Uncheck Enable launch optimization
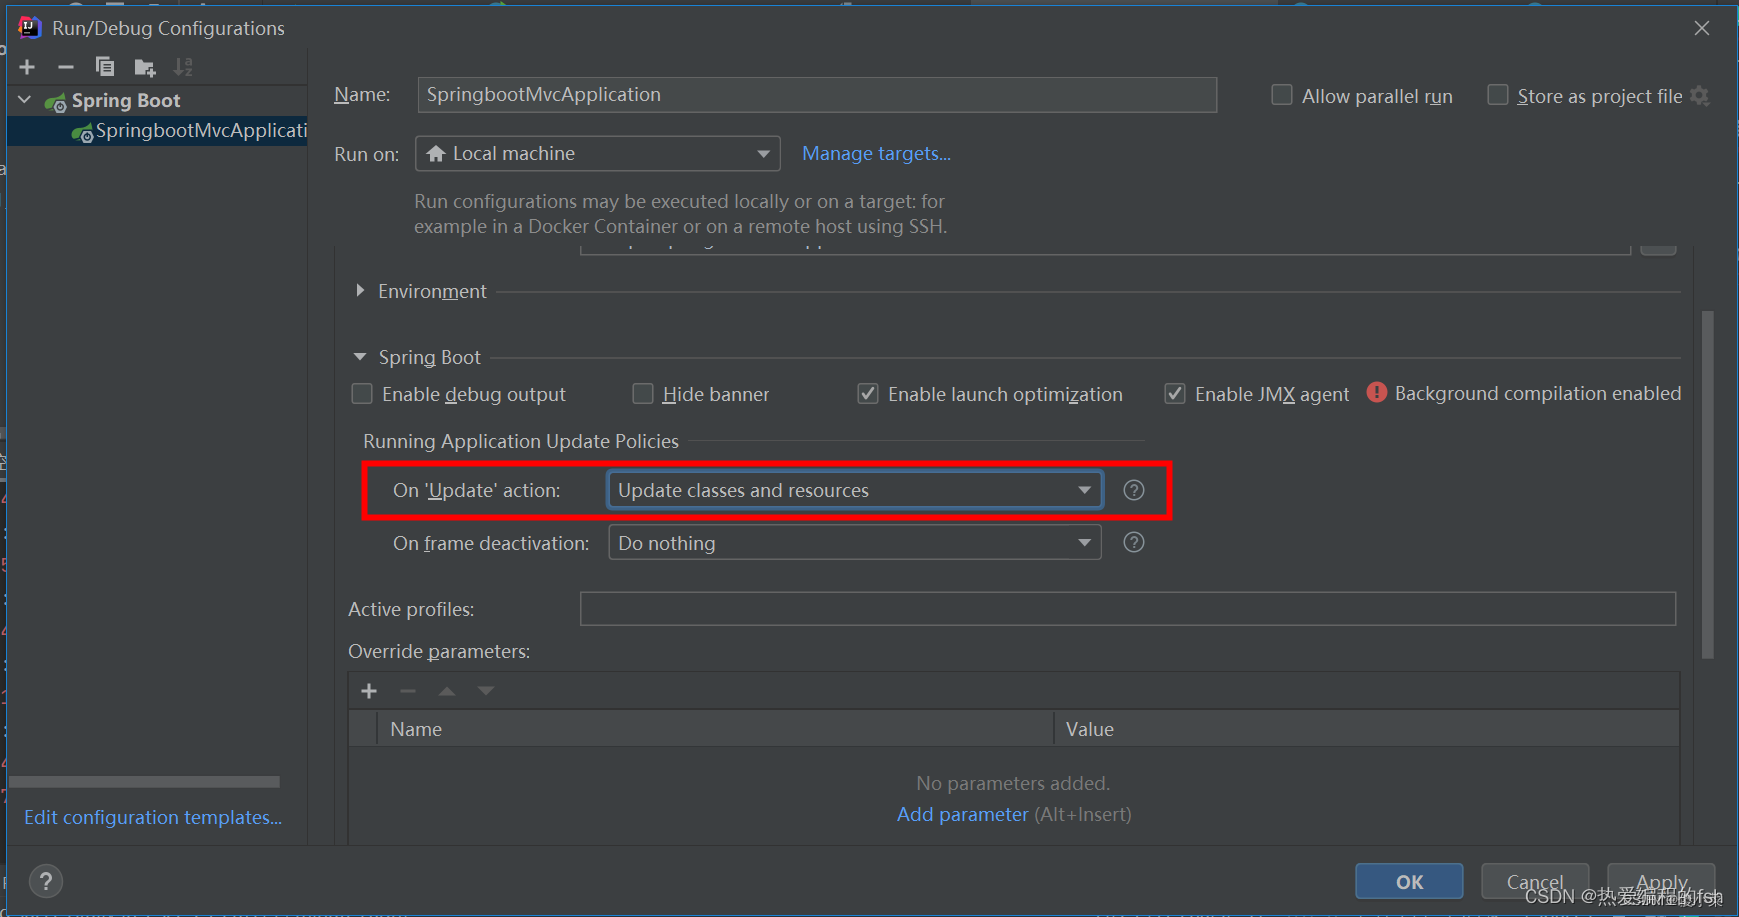The width and height of the screenshot is (1739, 917). (868, 394)
